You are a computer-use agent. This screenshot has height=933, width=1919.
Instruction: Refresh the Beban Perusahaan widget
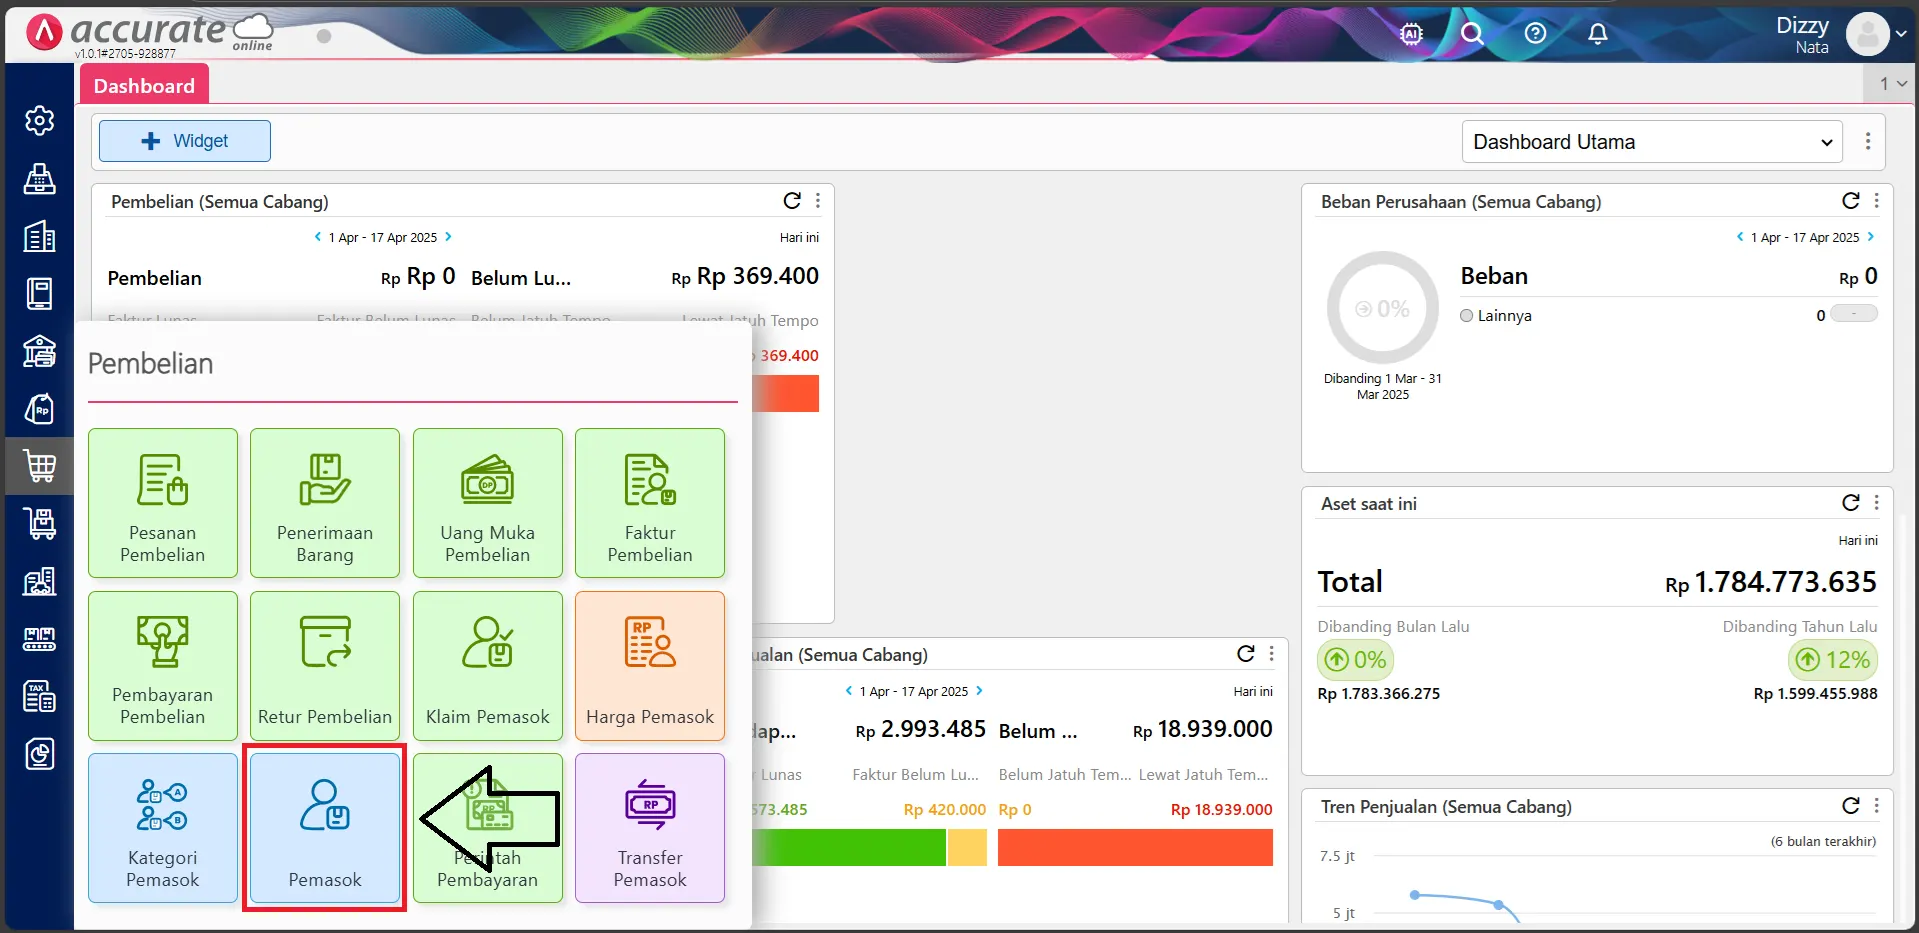[x=1849, y=201]
